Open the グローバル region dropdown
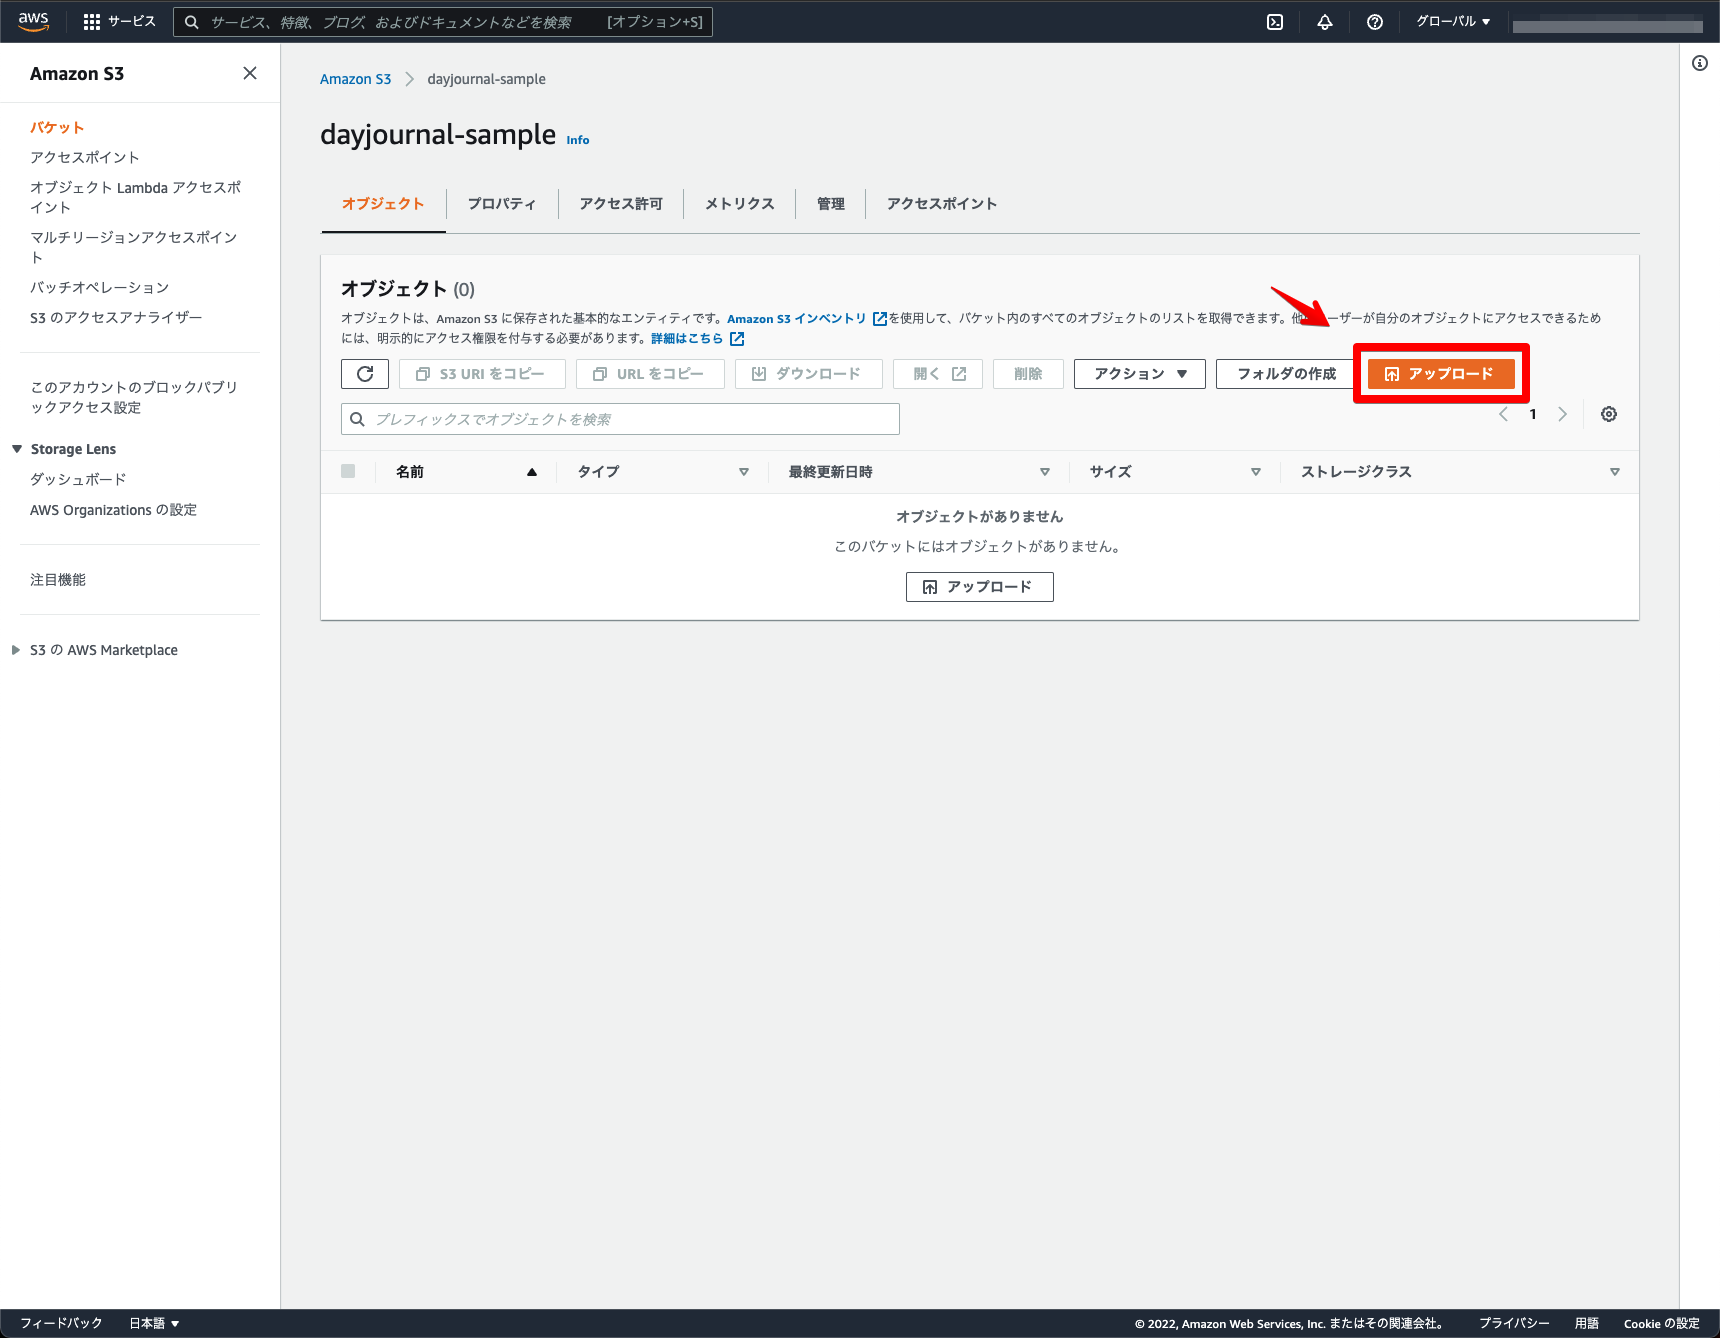The height and width of the screenshot is (1338, 1720). (x=1453, y=22)
